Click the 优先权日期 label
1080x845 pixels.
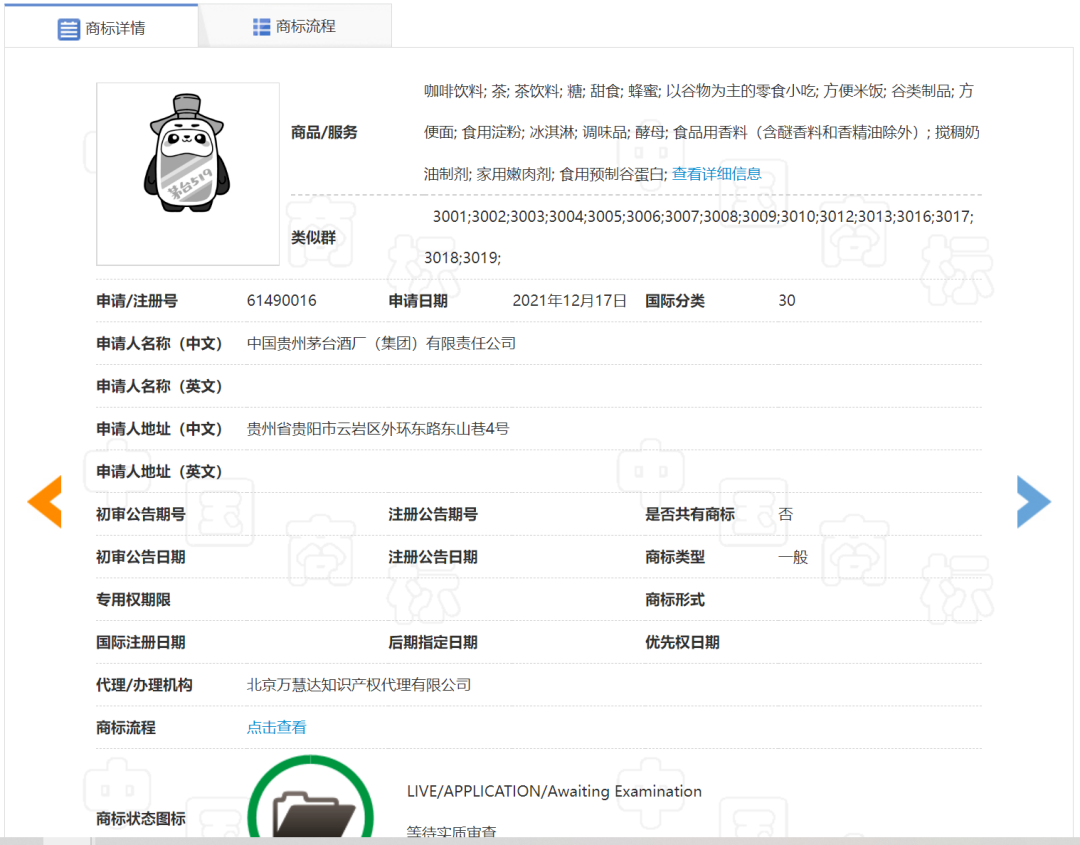coord(683,643)
